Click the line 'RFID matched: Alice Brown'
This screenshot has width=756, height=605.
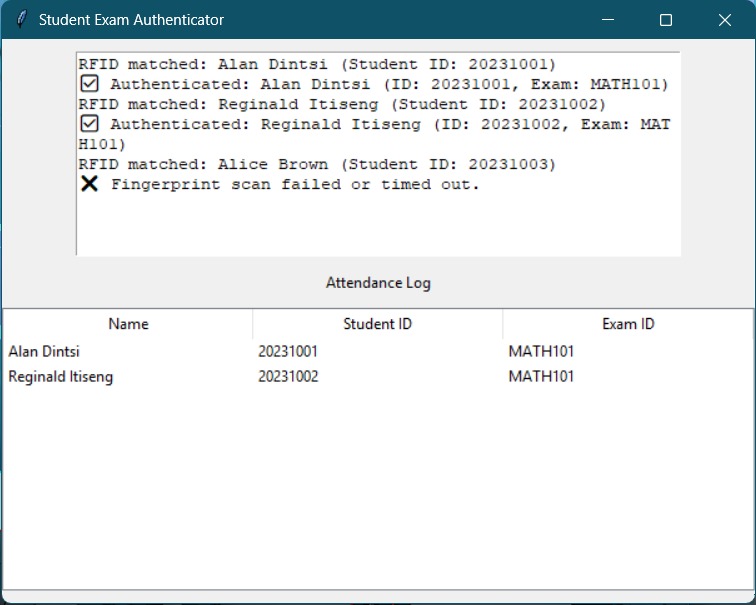[x=317, y=164]
